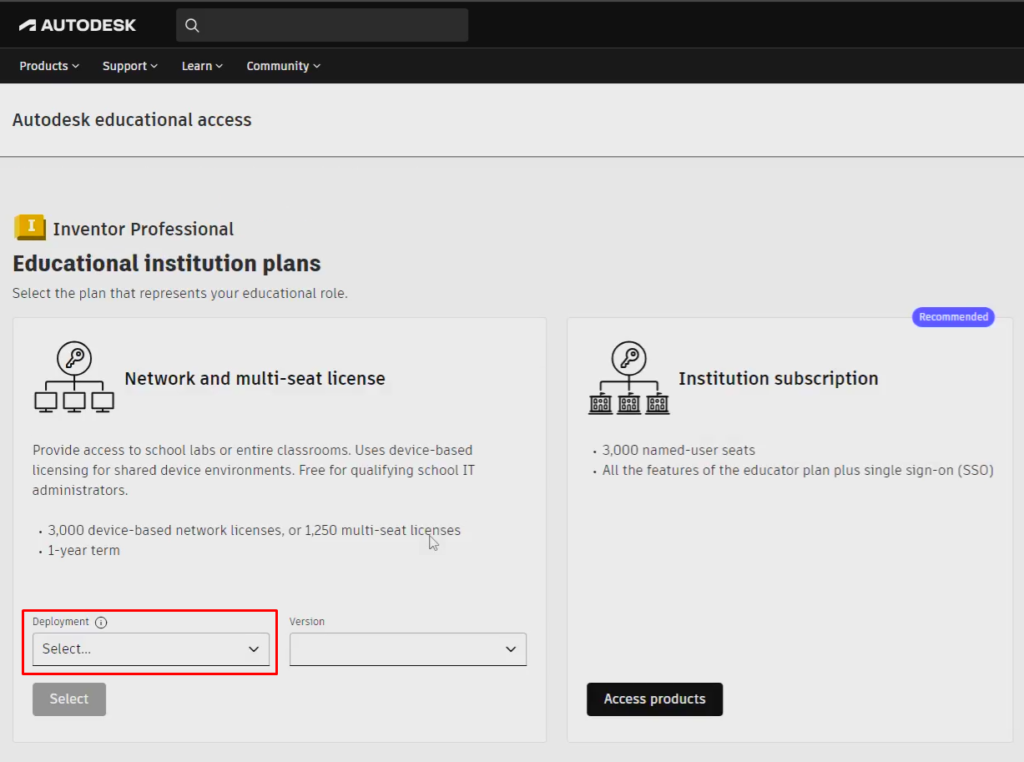Viewport: 1024px width, 762px height.
Task: Click the 'Provide access to school labs' description
Action: [253, 470]
